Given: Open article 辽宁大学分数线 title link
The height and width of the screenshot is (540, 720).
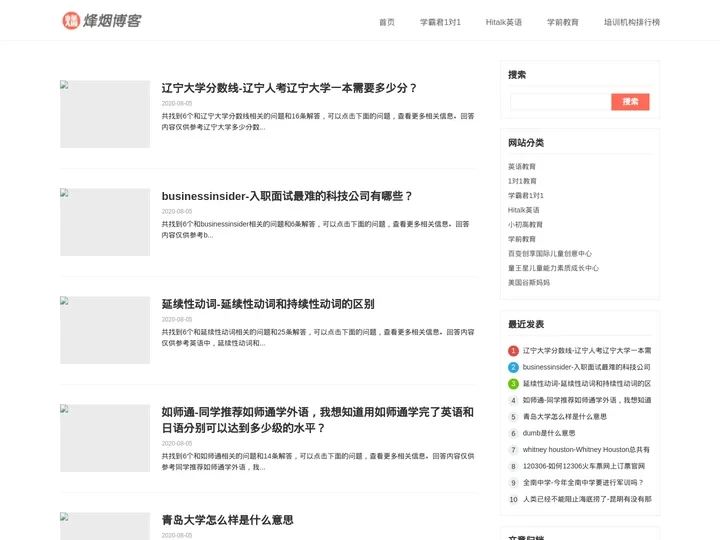Looking at the screenshot, I should point(289,88).
